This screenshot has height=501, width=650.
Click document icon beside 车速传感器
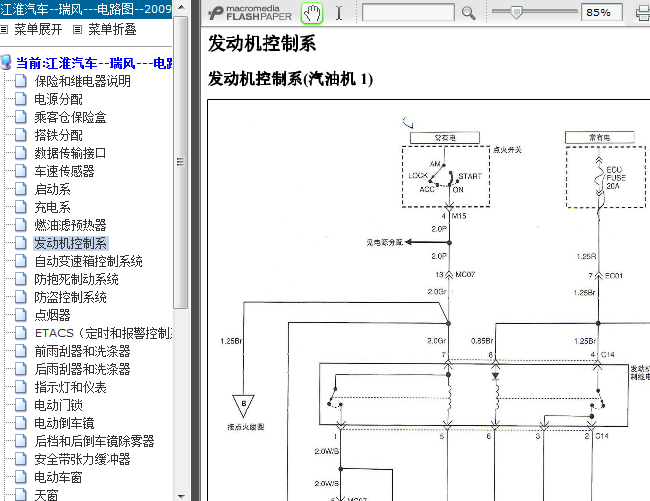(21, 171)
